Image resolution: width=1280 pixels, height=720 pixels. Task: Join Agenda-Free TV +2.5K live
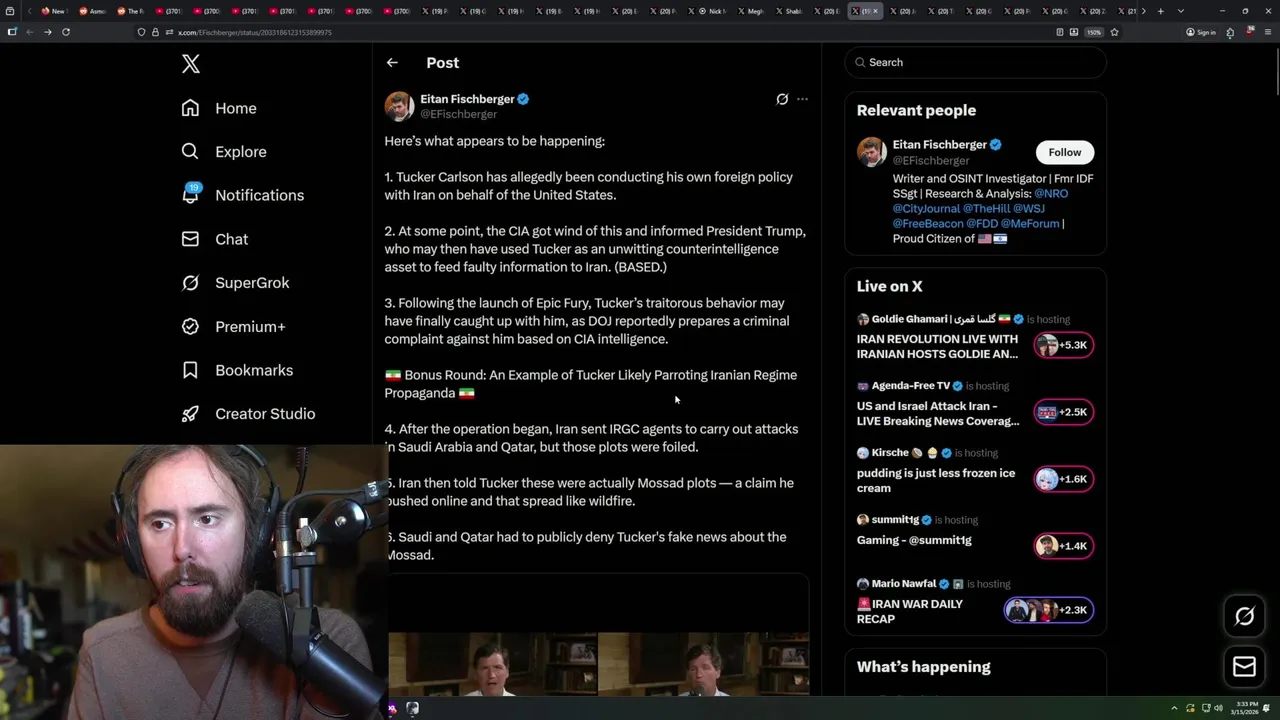point(1063,412)
